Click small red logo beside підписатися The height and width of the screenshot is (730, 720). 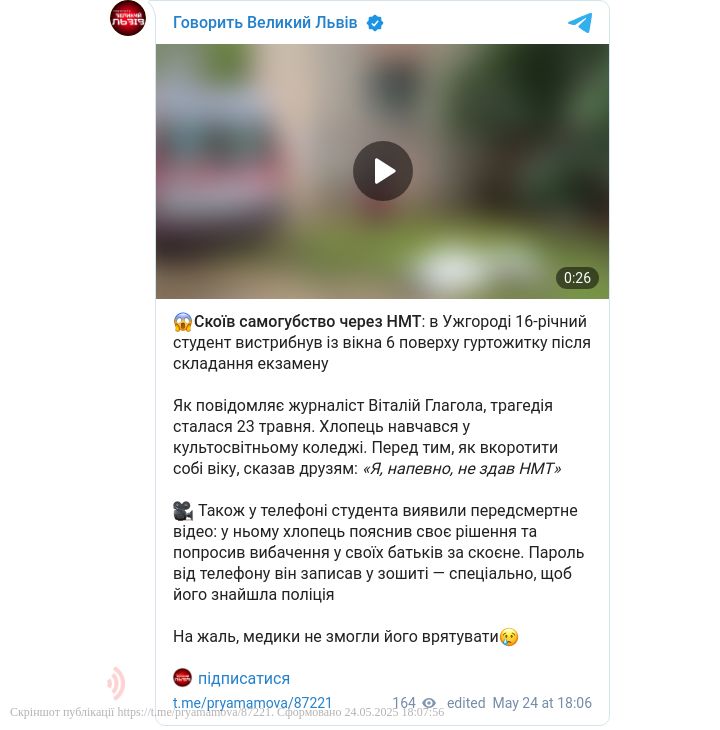(182, 678)
